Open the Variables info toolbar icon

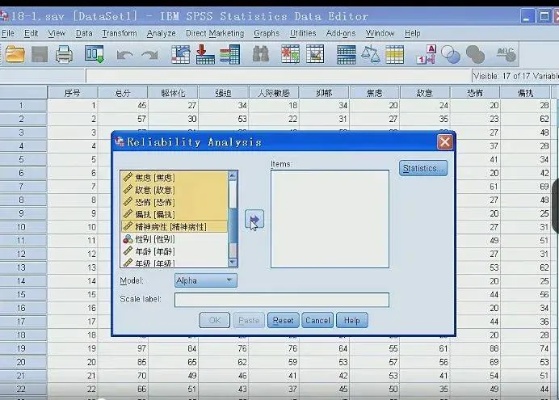point(230,55)
